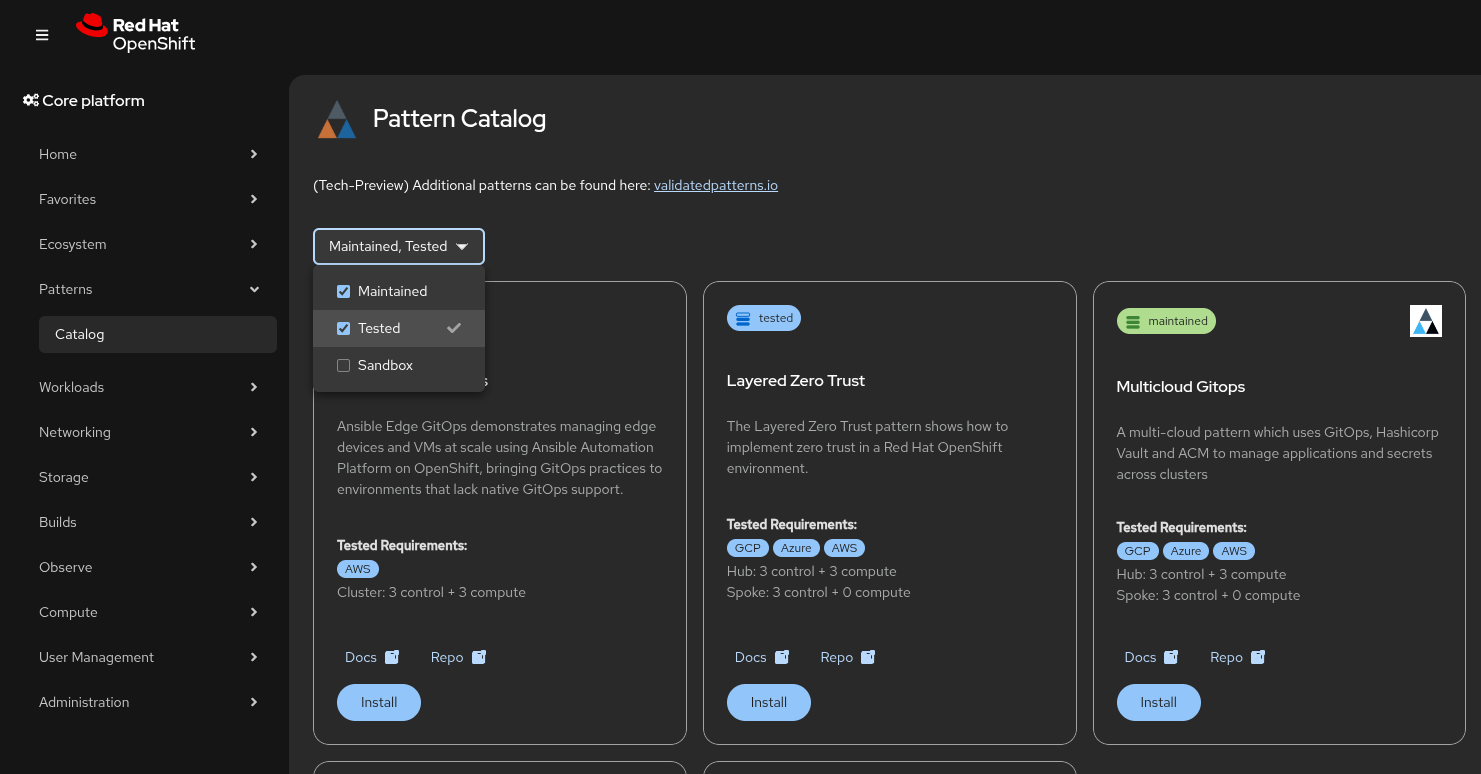Screen dimensions: 1481x774
Task: Click the Multicloud Gitops card title
Action: click(x=1181, y=386)
